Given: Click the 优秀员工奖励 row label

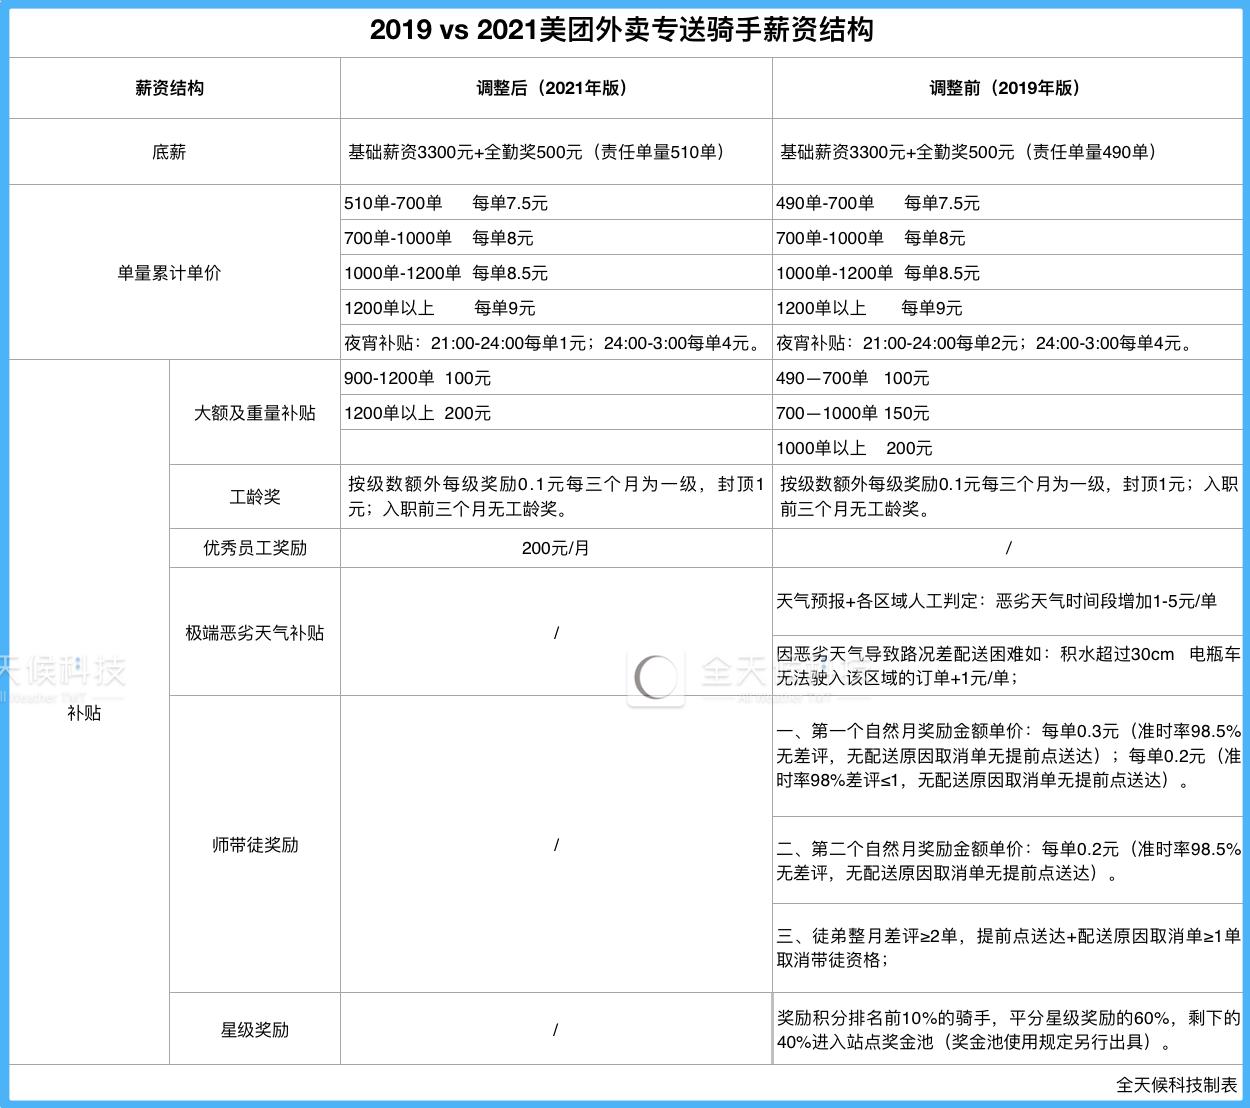Looking at the screenshot, I should (254, 548).
